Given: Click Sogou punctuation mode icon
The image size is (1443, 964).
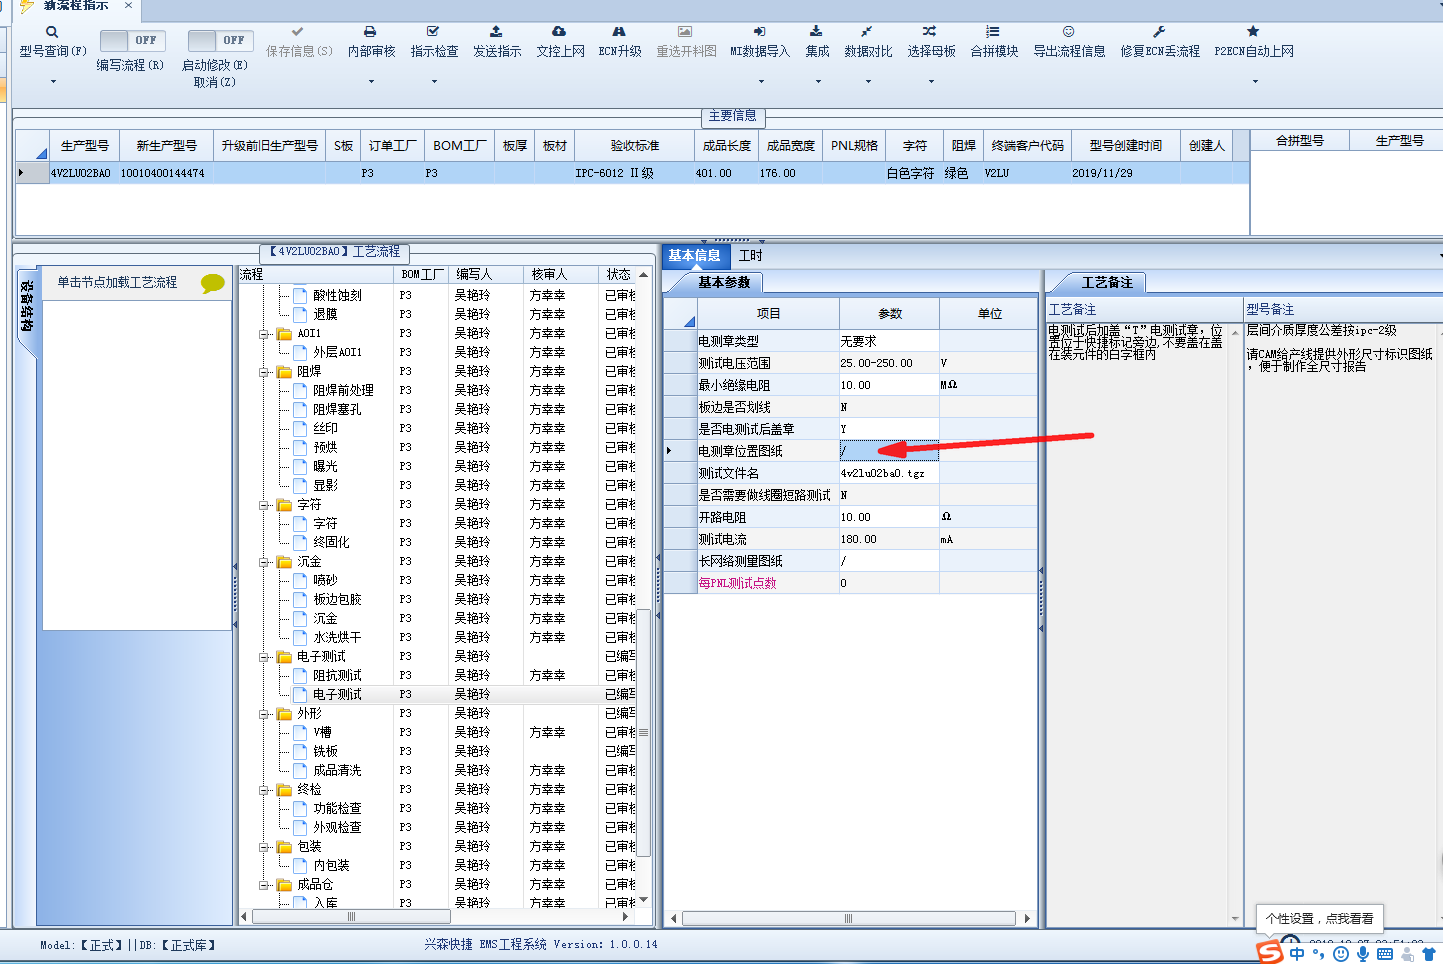Looking at the screenshot, I should point(1318,954).
